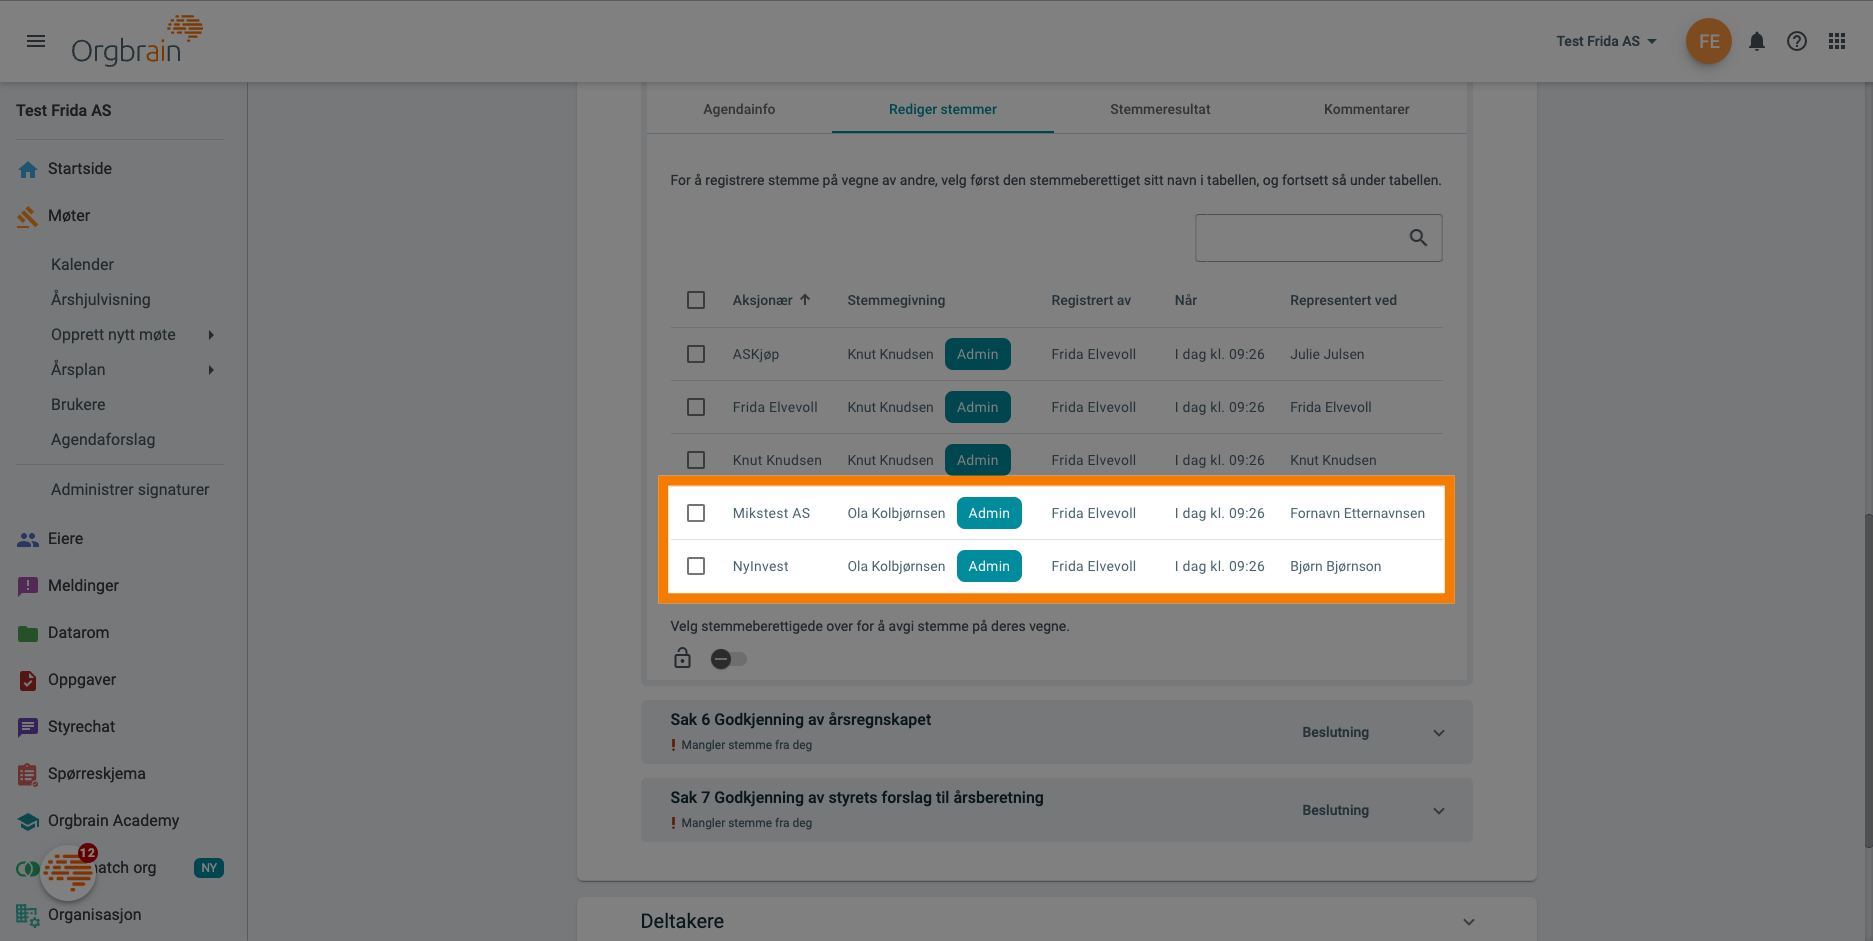1873x941 pixels.
Task: Switch to the Kommentarer tab
Action: click(1366, 109)
